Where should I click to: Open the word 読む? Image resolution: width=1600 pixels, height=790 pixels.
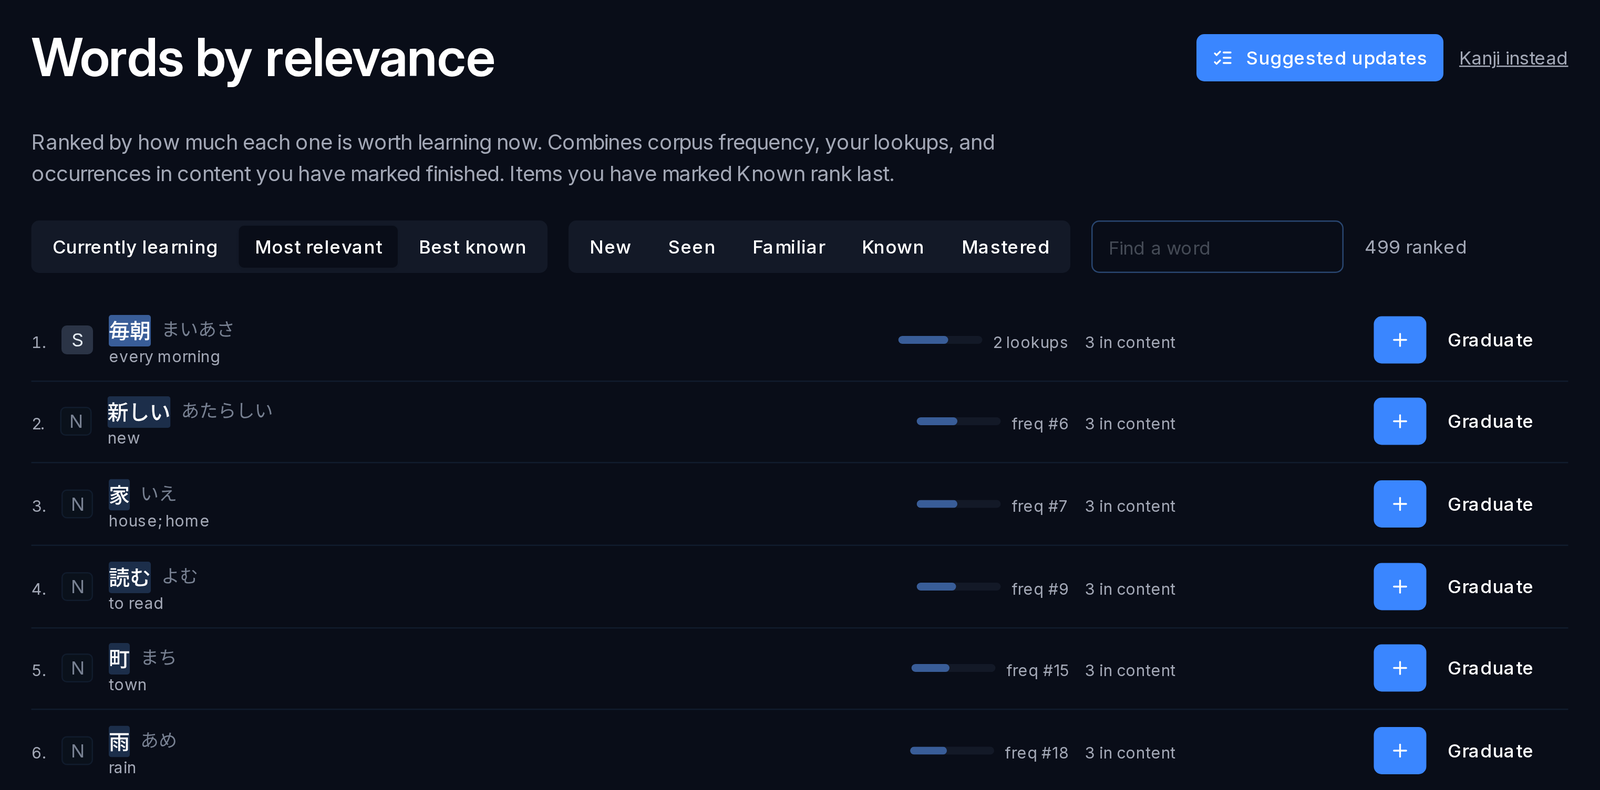pos(130,577)
